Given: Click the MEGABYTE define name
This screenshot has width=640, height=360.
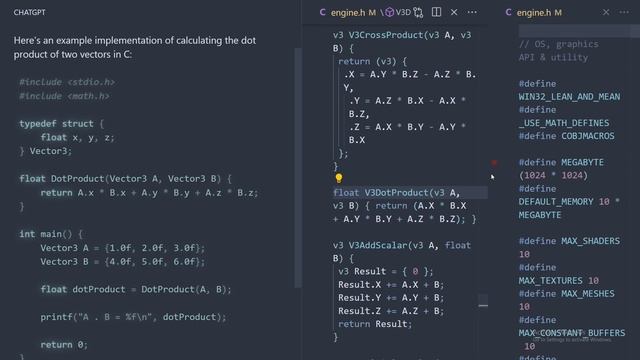Looking at the screenshot, I should [x=582, y=162].
